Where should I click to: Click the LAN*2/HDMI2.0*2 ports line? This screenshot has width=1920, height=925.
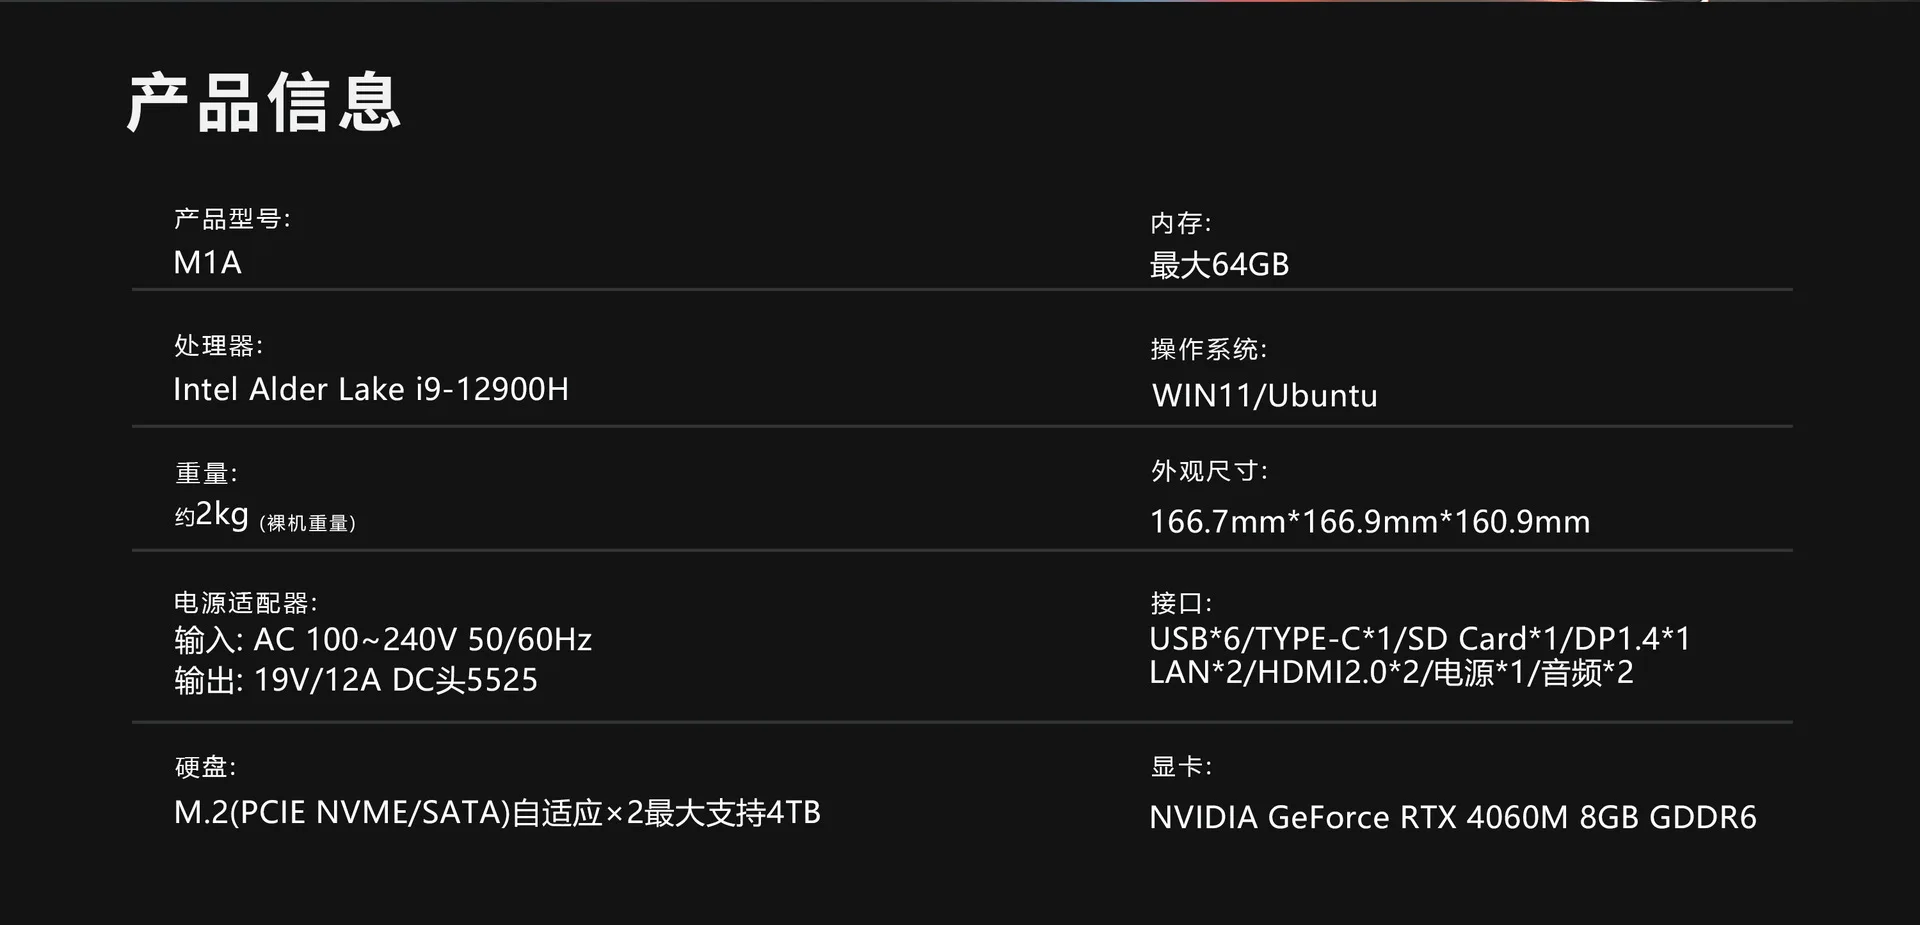pyautogui.click(x=1390, y=673)
